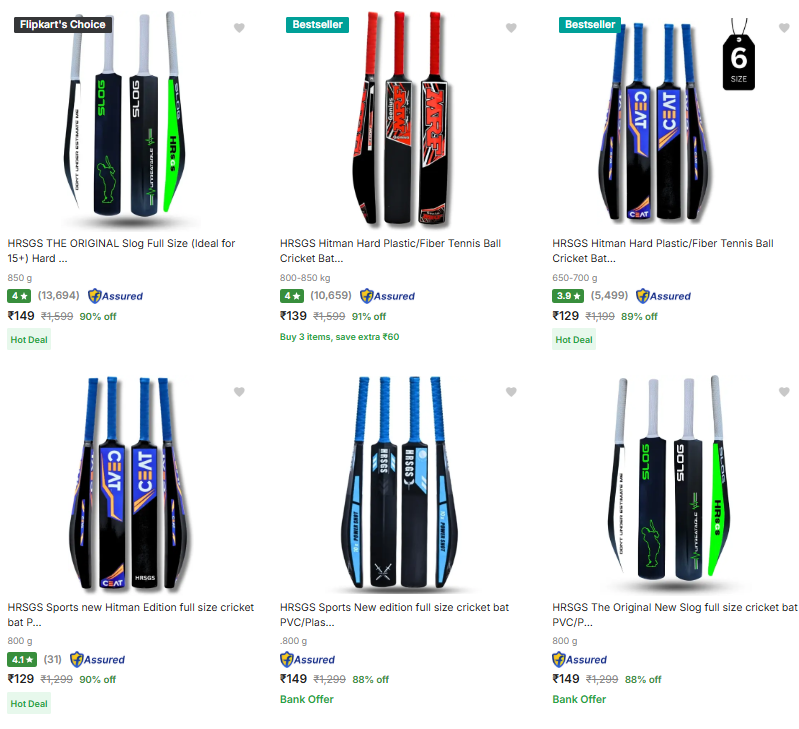799x729 pixels.
Task: Favorite the Hitman Edition CEAT bat
Action: 239,392
